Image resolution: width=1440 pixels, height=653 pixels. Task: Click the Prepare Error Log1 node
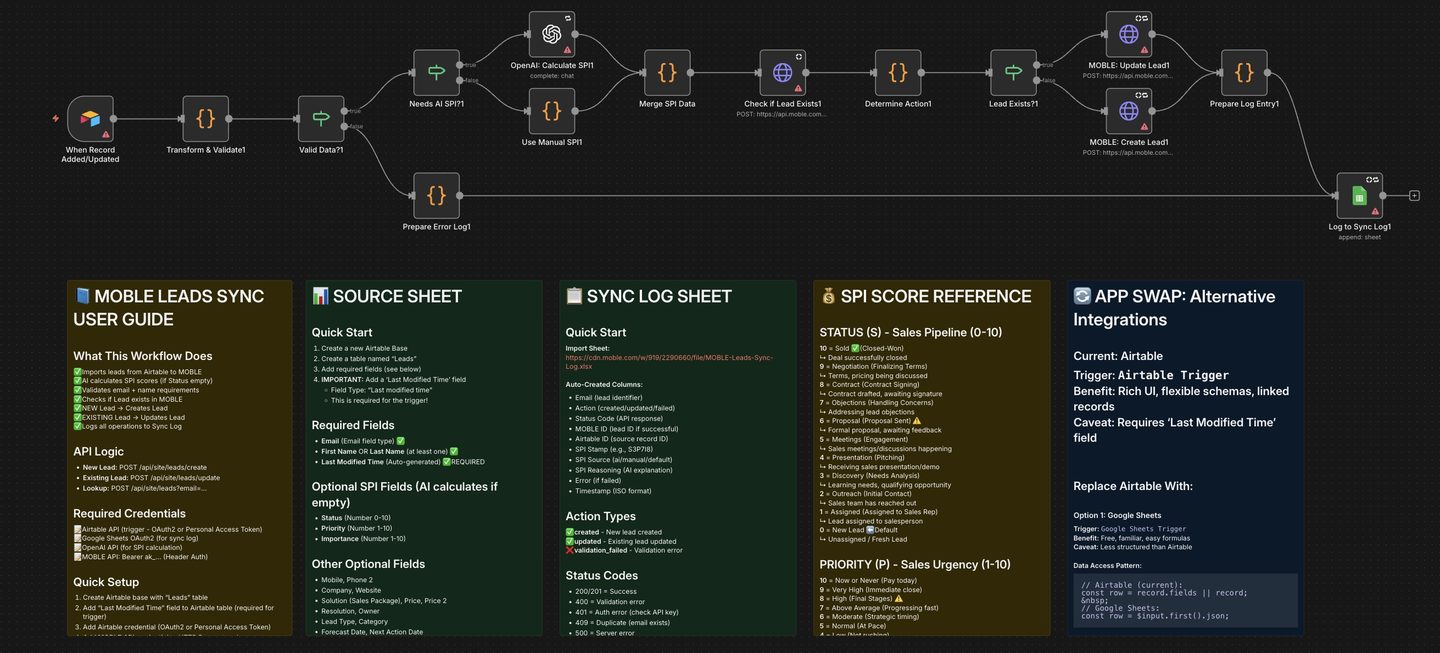click(436, 196)
